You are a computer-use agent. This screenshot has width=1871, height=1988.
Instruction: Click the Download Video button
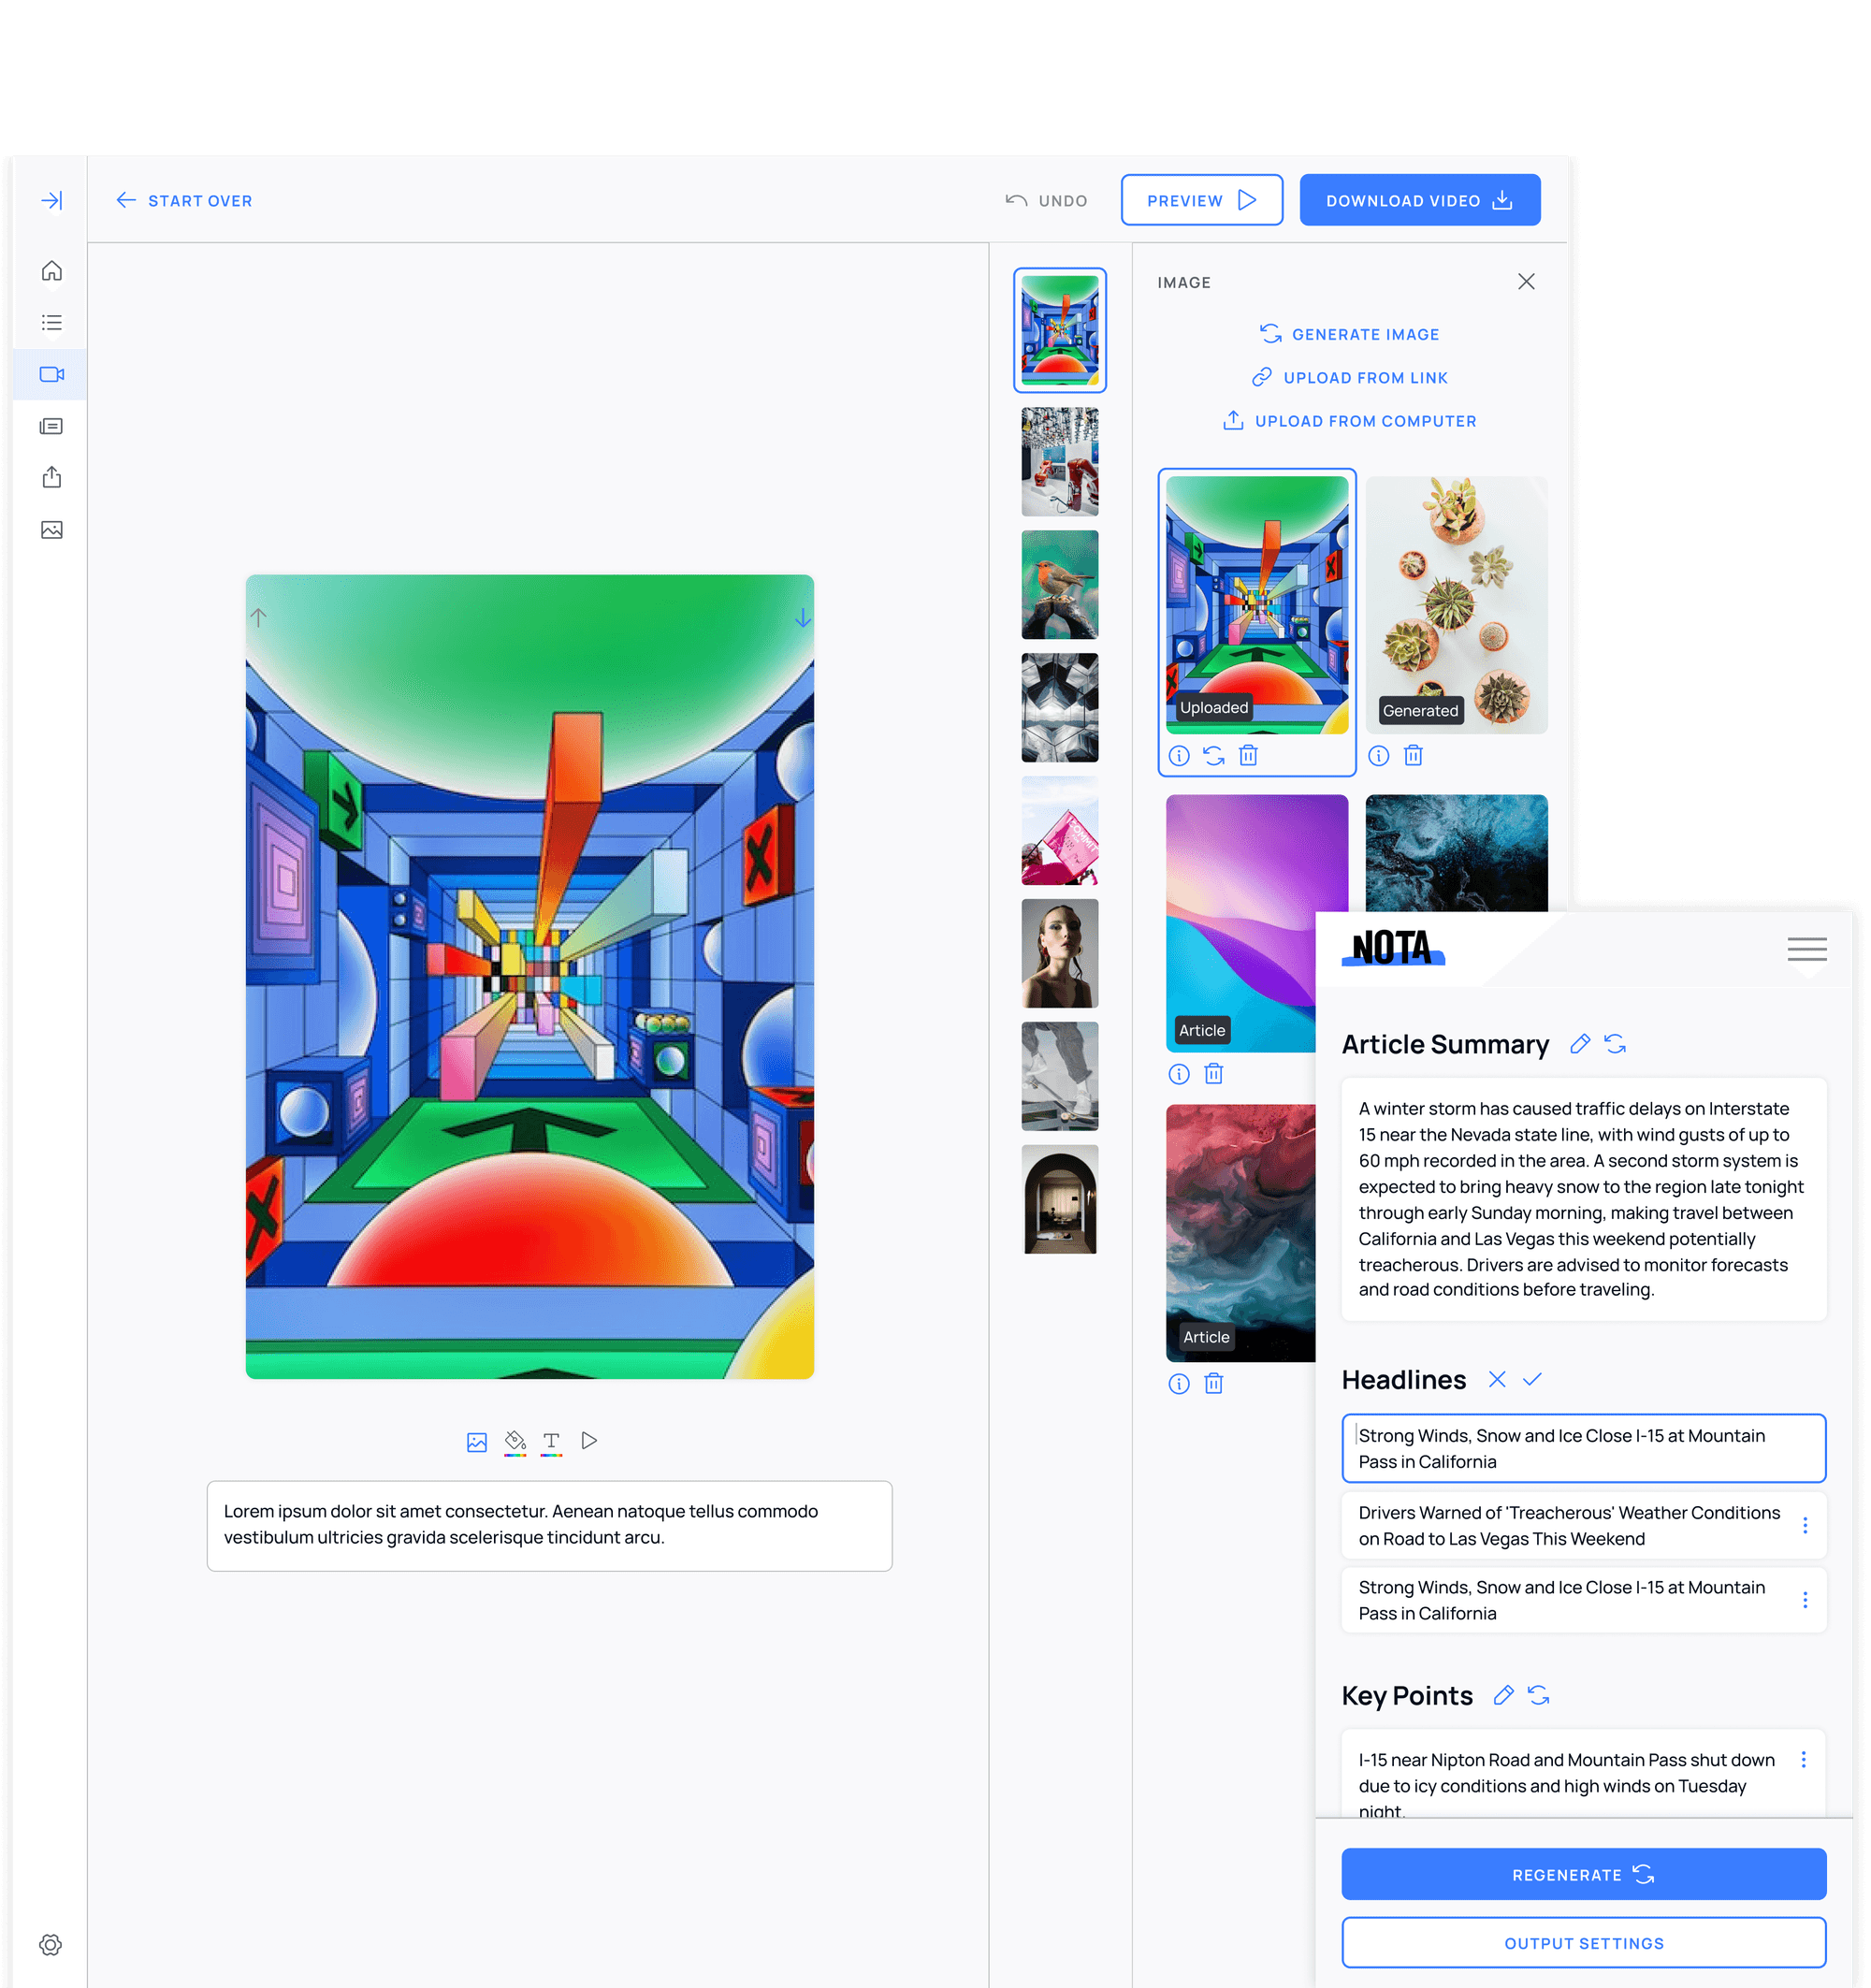1419,200
